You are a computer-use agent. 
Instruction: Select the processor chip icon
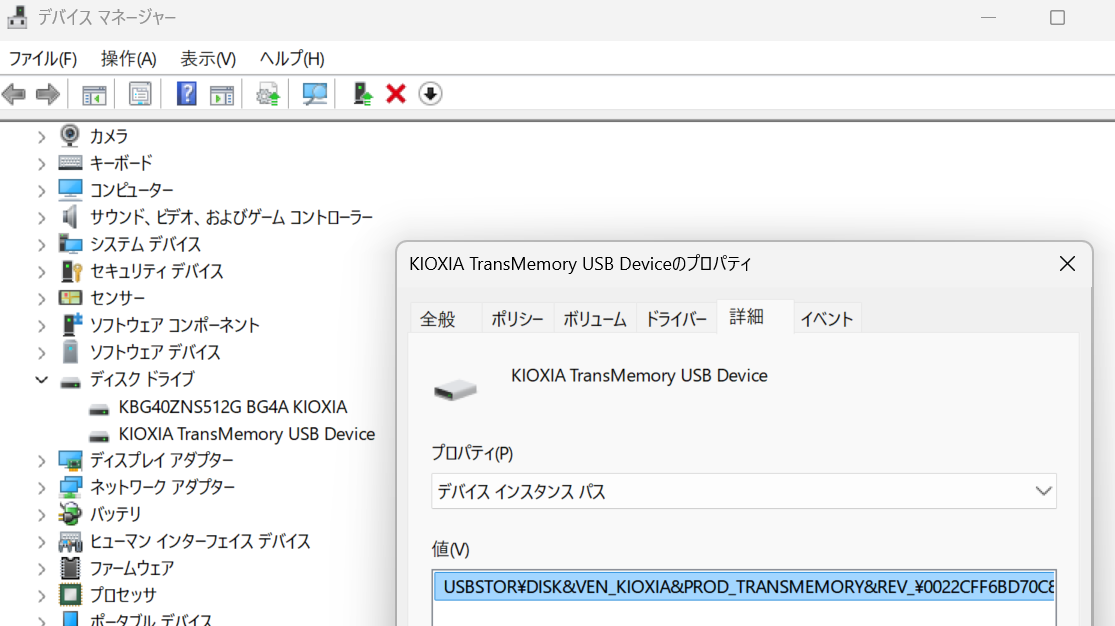(x=70, y=595)
